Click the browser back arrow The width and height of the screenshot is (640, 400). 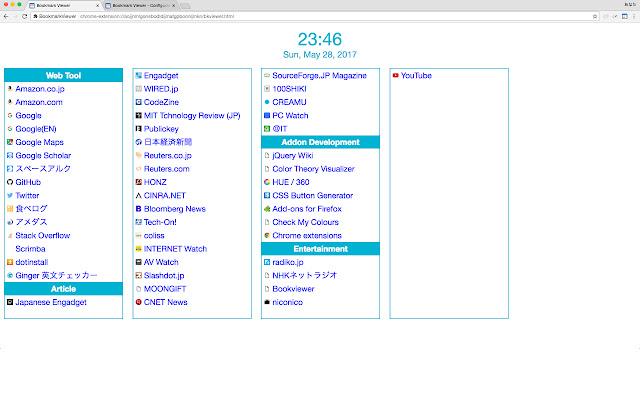point(6,16)
